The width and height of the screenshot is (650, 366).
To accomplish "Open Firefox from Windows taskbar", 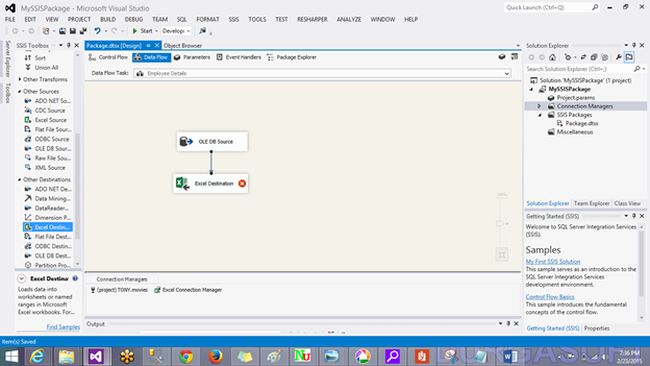I will point(215,356).
